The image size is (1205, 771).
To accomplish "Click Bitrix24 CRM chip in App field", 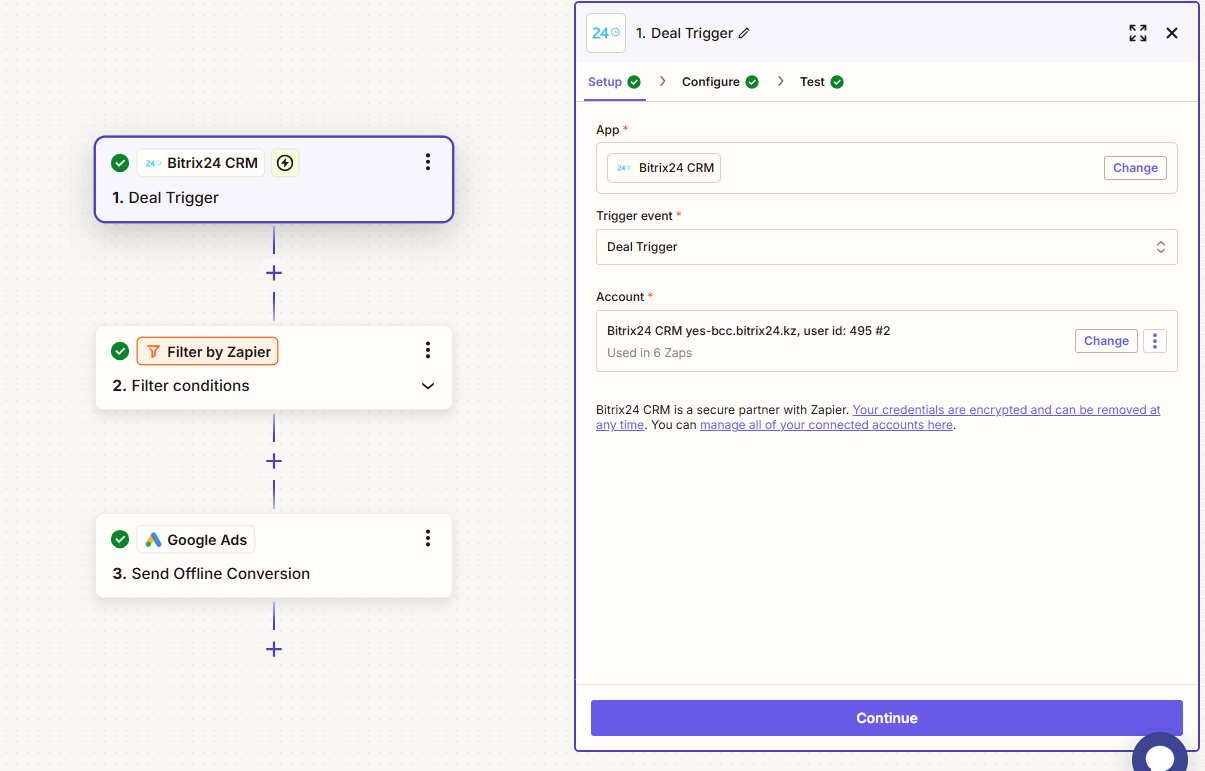I will pos(664,168).
